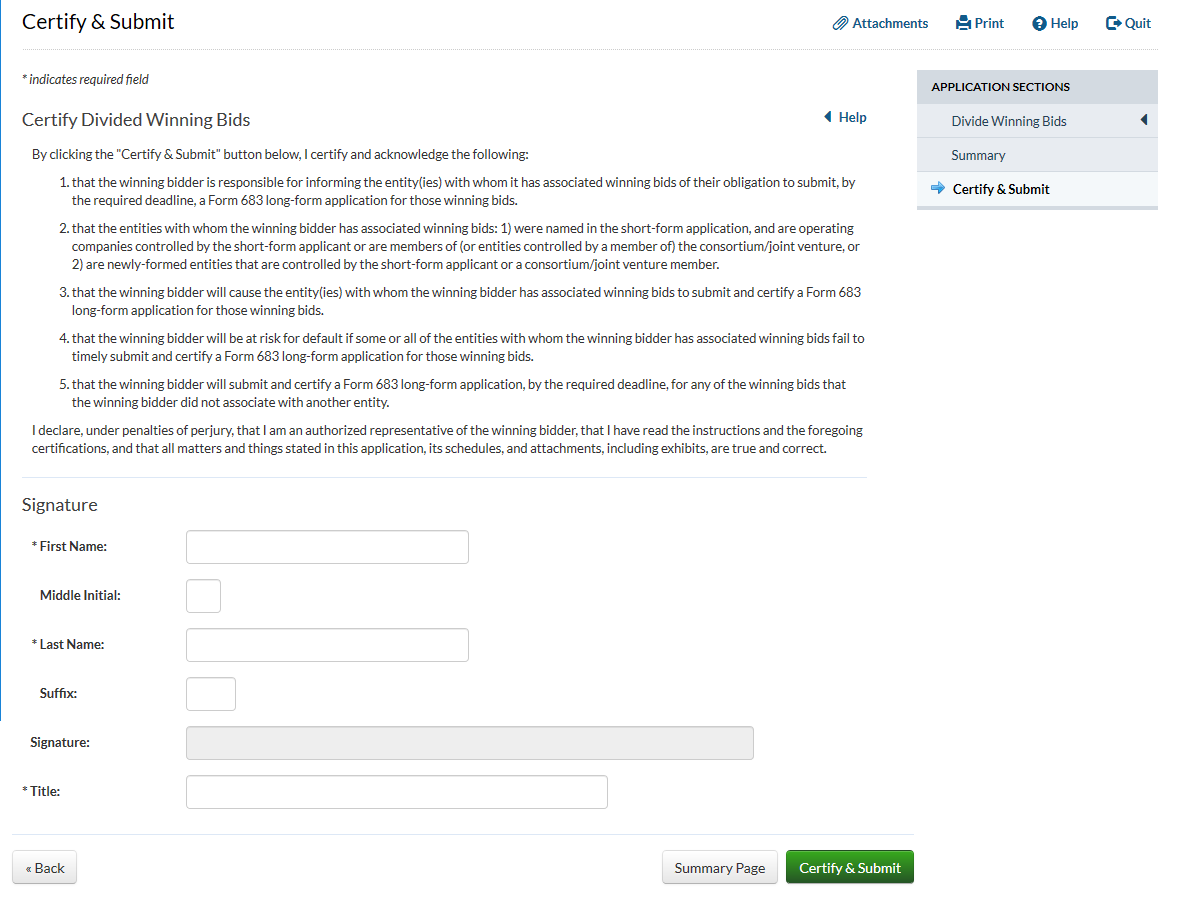Image resolution: width=1179 pixels, height=897 pixels.
Task: Go to the Summary application section
Action: click(978, 155)
